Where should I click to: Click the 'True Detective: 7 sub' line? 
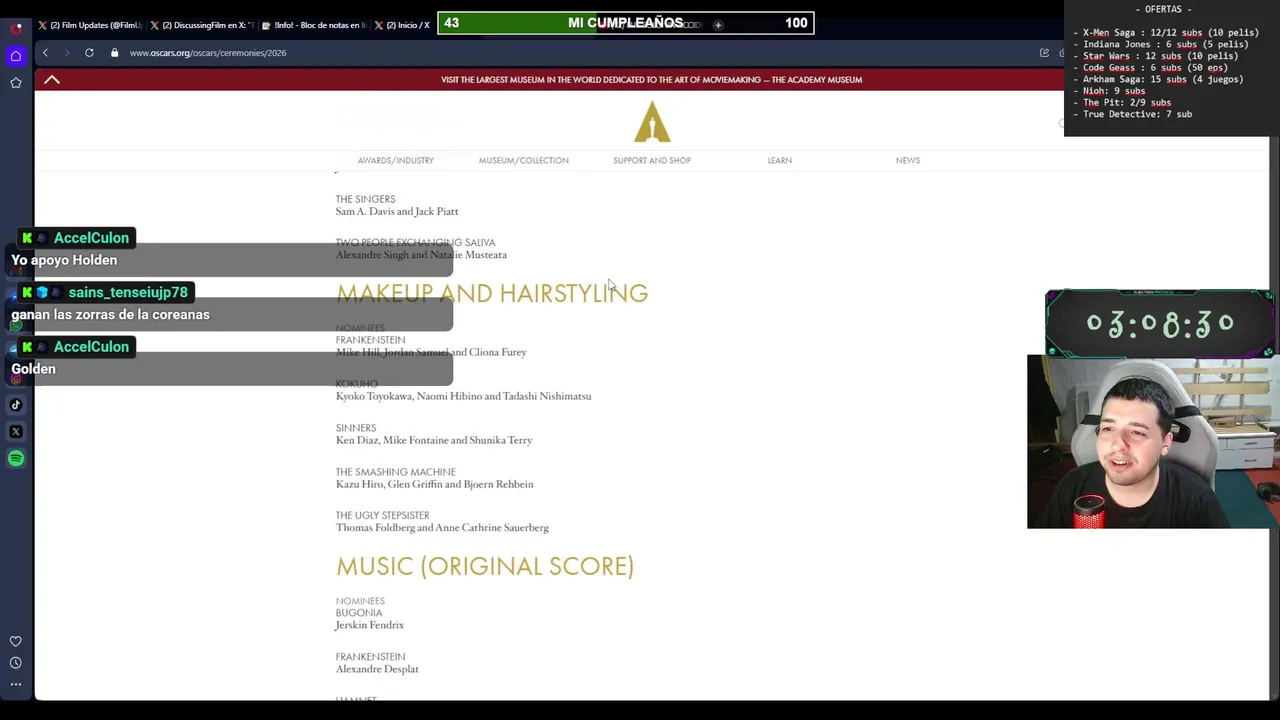coord(1133,114)
